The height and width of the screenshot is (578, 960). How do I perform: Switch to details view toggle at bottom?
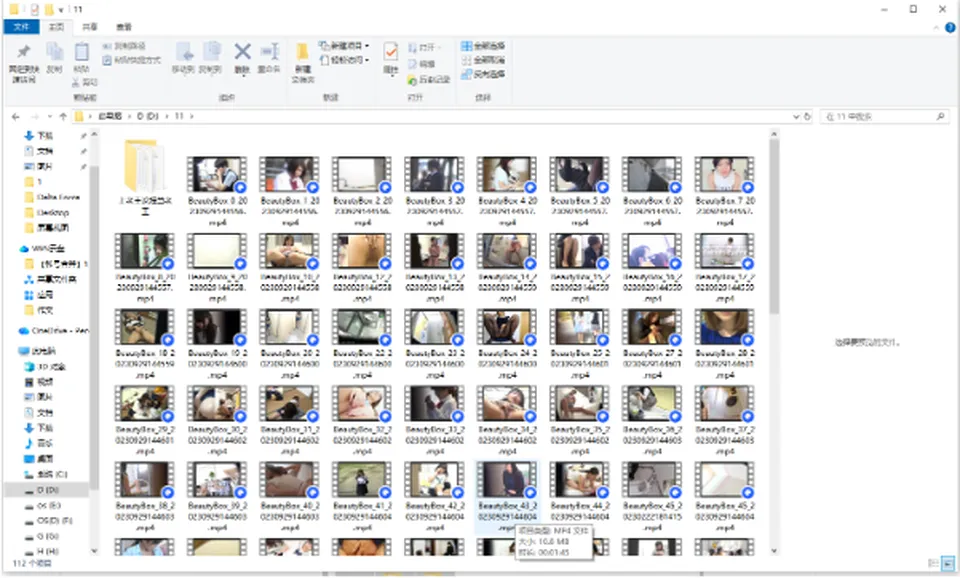click(934, 563)
